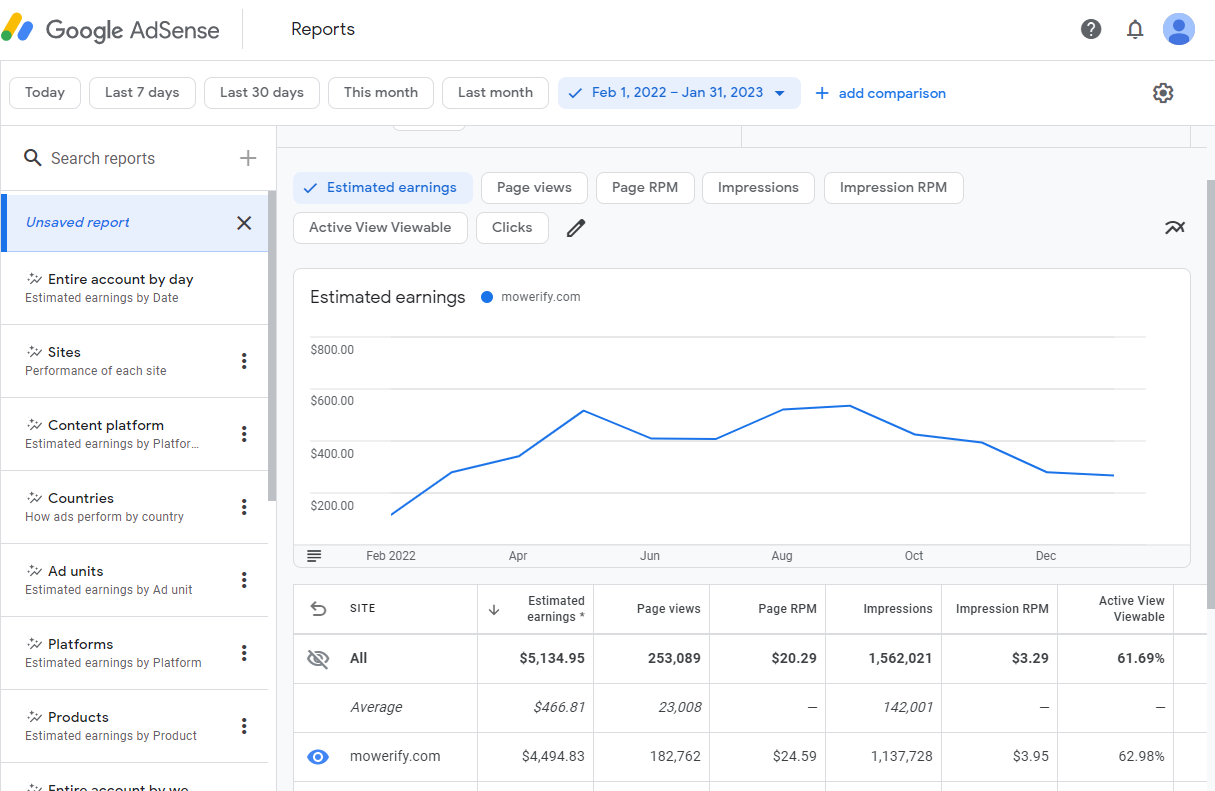Open the Countries report
The height and width of the screenshot is (791, 1215).
click(x=134, y=507)
